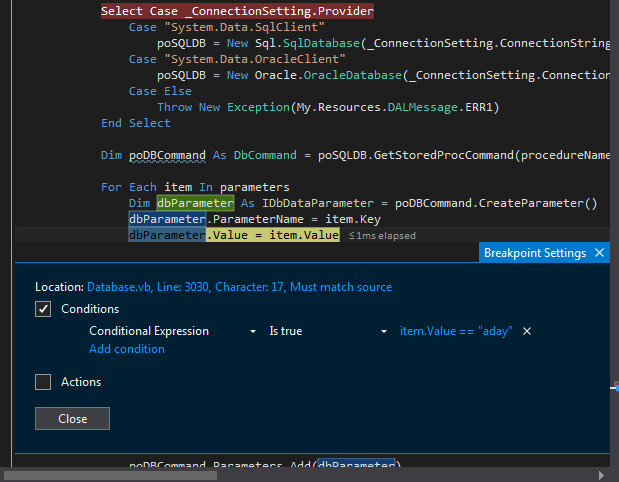
Task: Uncheck the Conditions checkbox
Action: pos(43,309)
